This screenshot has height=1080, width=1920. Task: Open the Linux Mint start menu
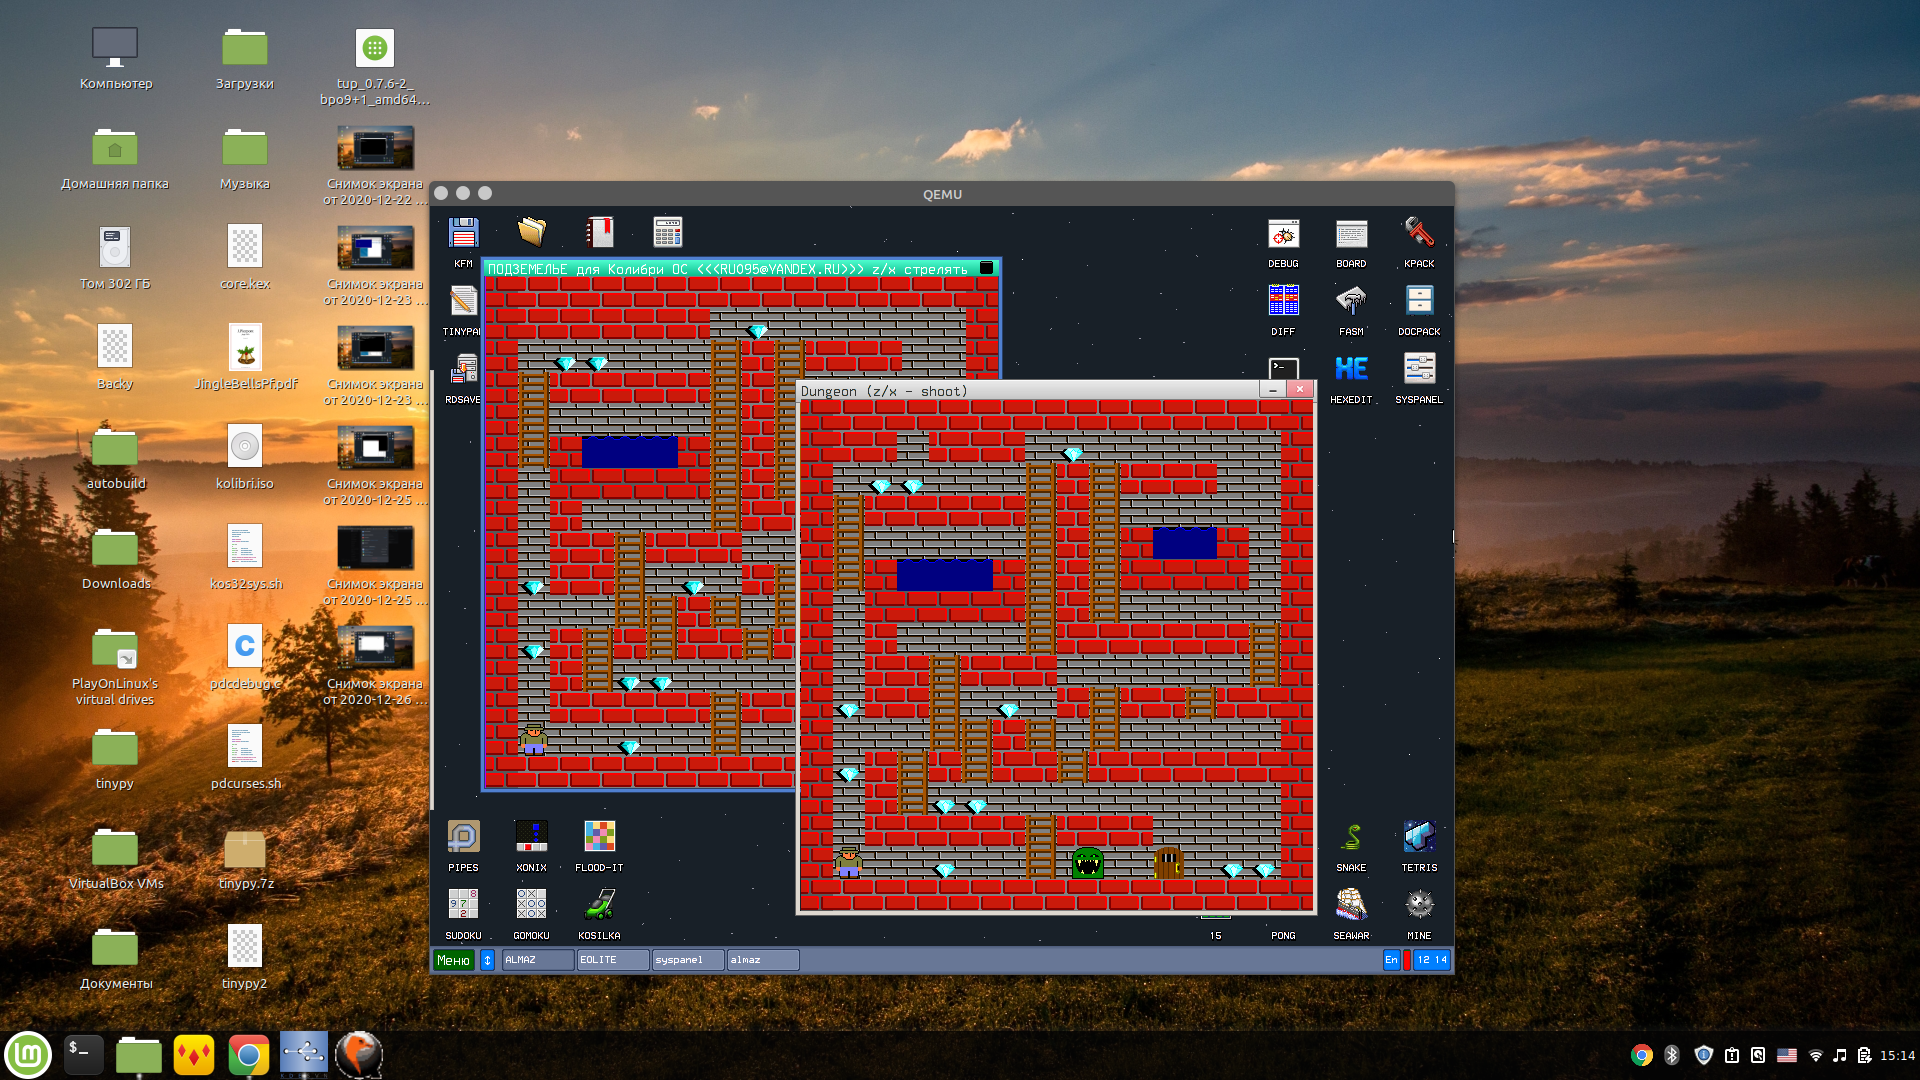(x=28, y=1055)
